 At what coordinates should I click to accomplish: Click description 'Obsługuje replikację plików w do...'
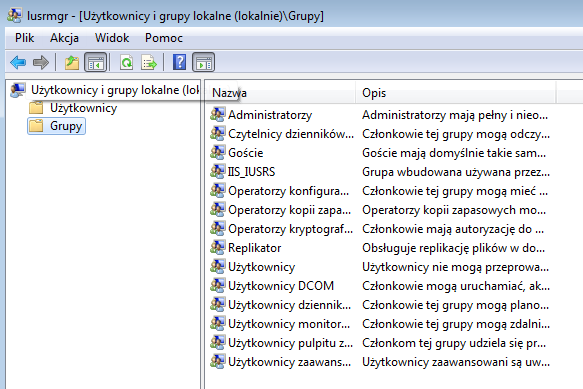point(453,248)
